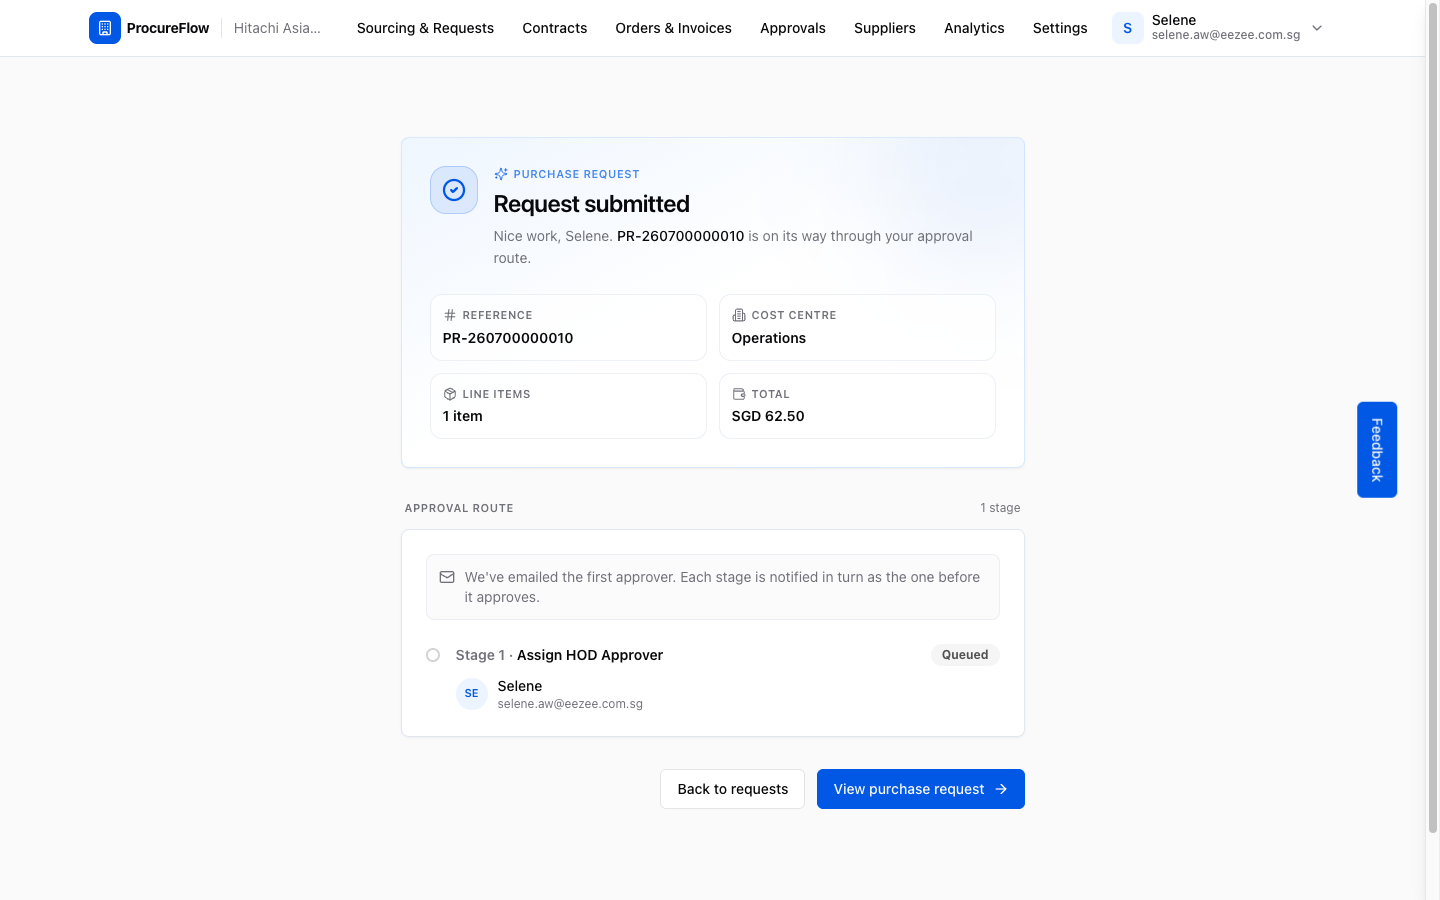Go to Approvals in the navigation
The width and height of the screenshot is (1440, 900).
pyautogui.click(x=793, y=28)
